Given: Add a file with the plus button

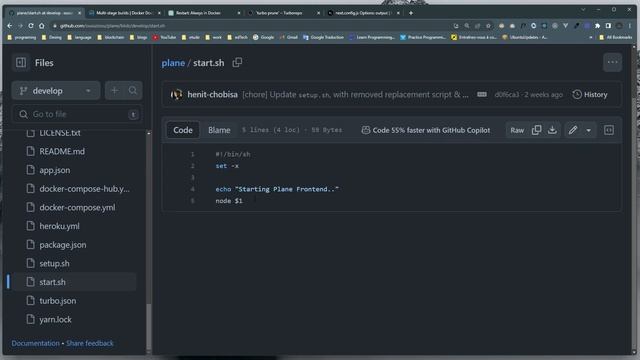Looking at the screenshot, I should click(114, 91).
